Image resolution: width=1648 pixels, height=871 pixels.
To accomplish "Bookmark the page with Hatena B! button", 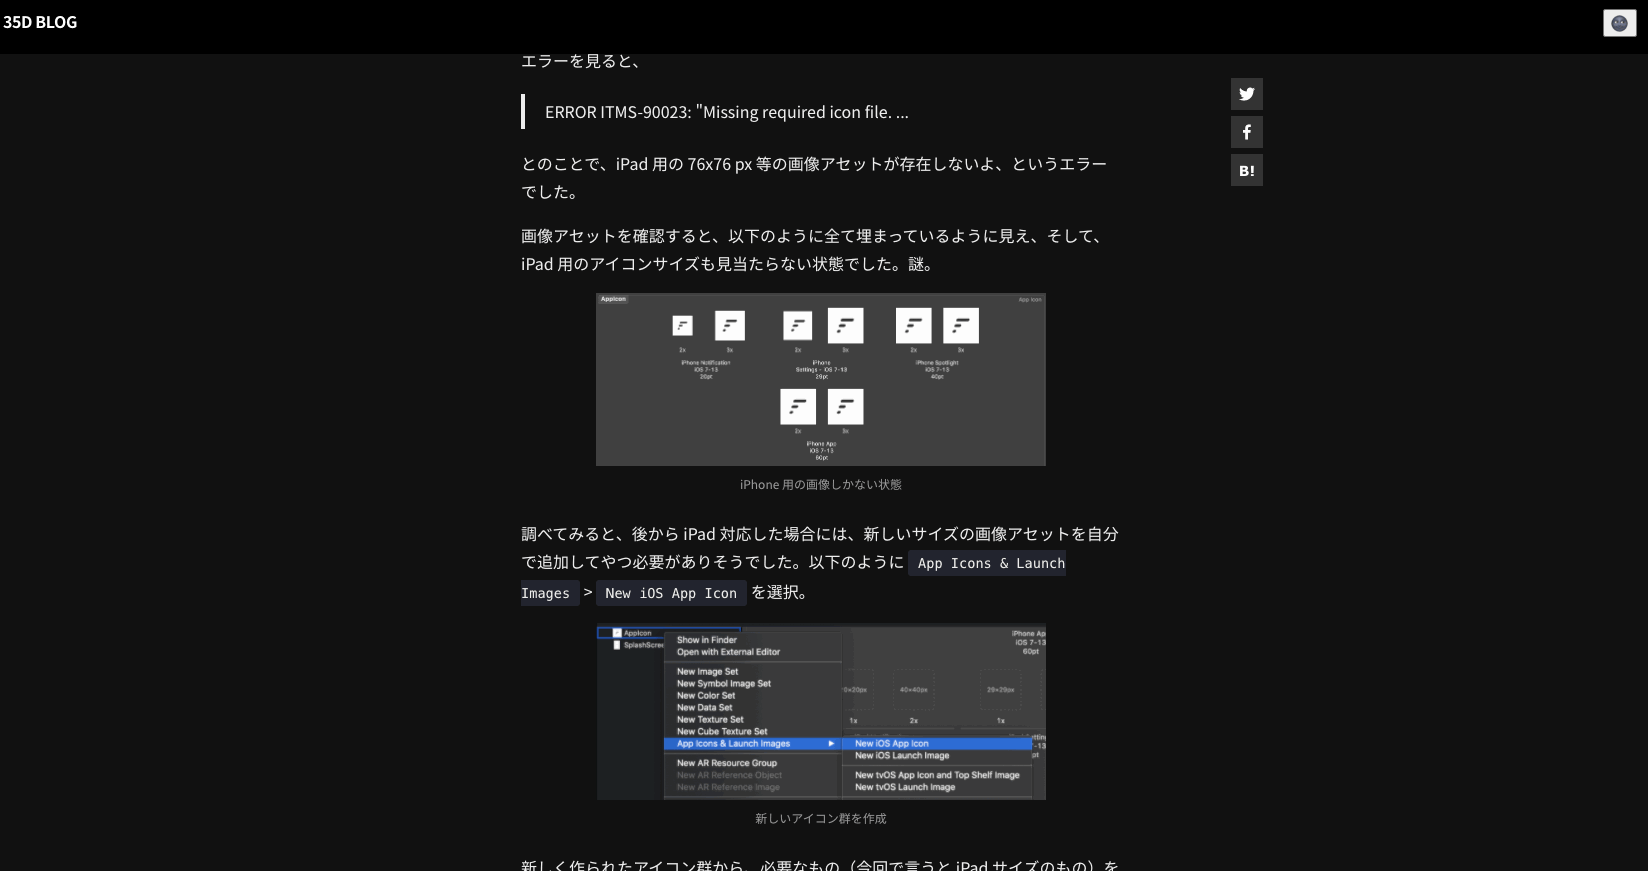I will (1246, 170).
